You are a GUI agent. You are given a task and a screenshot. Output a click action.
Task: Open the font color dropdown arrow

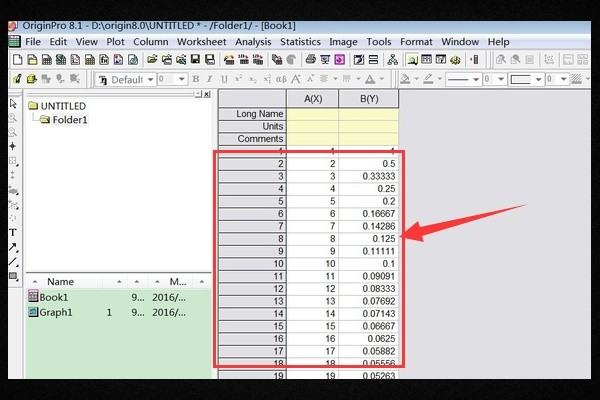click(382, 79)
